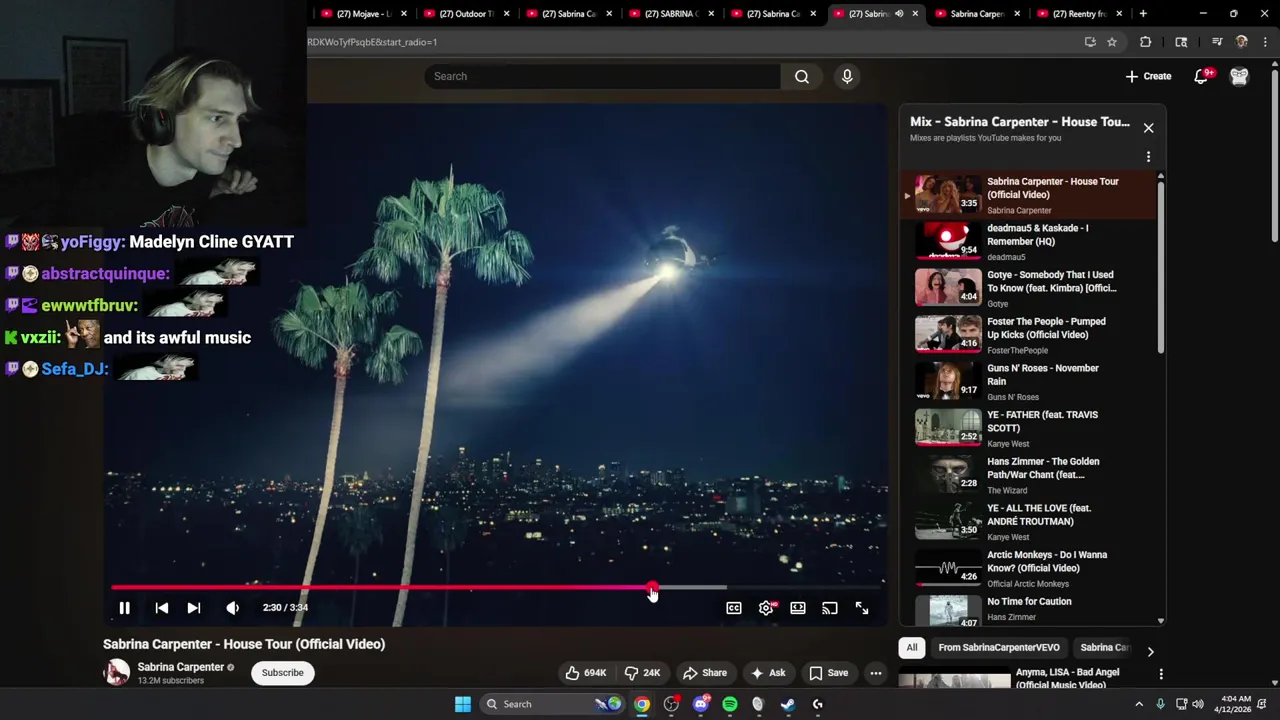
Task: Open the more actions menu under the video
Action: 876,673
